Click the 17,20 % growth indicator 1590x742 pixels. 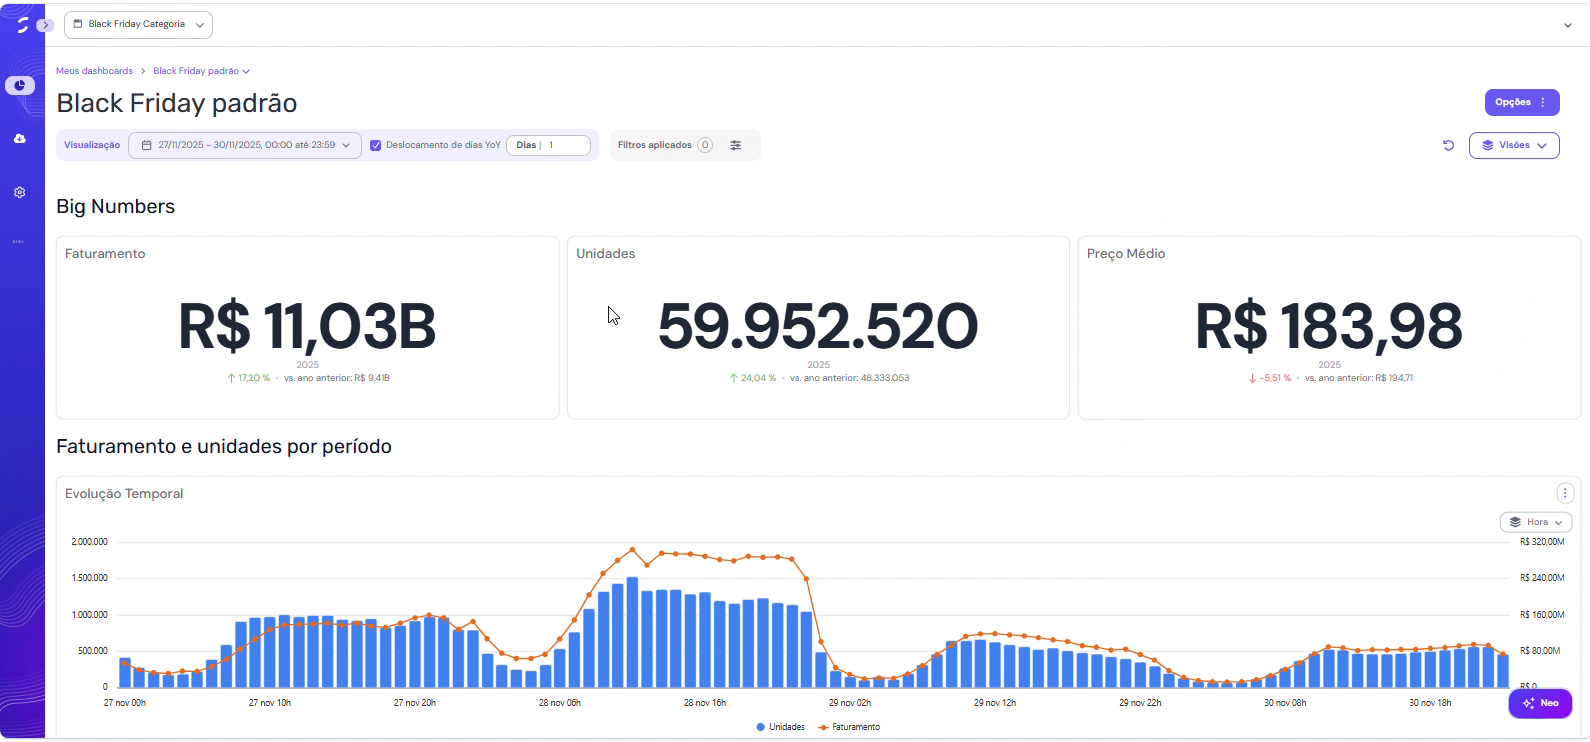pos(249,378)
